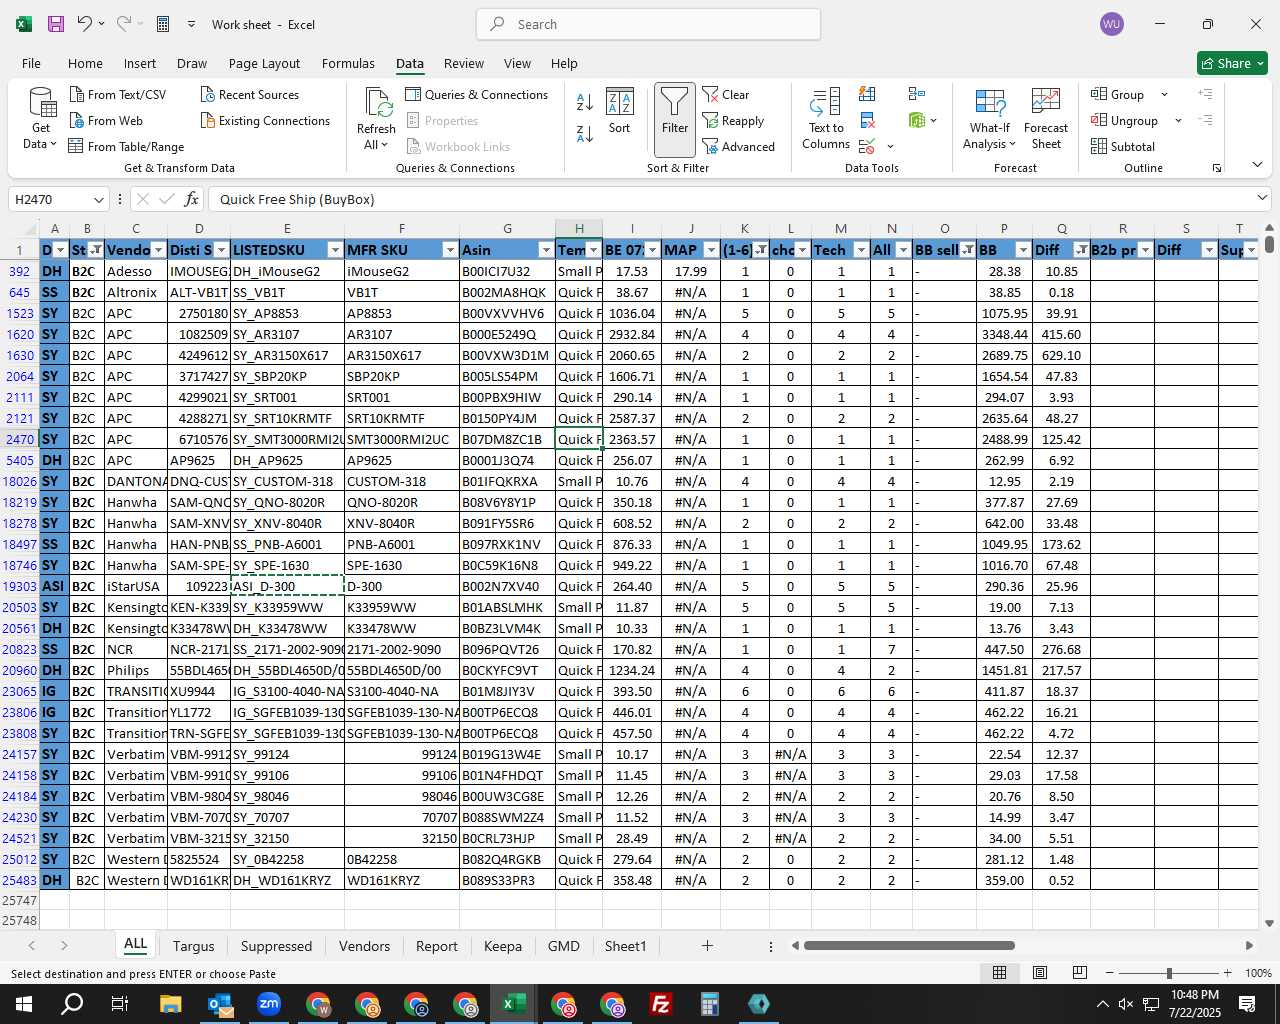Click the Data Validation icon
This screenshot has width=1280, height=1024.
867,147
